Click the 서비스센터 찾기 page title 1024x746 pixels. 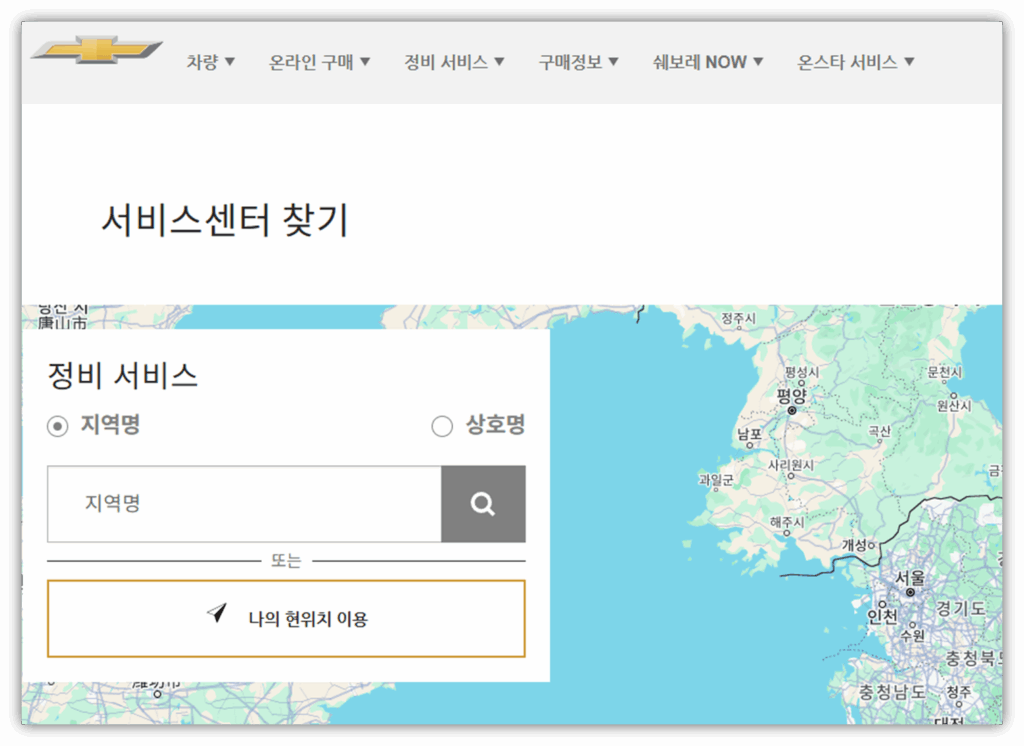tap(225, 221)
